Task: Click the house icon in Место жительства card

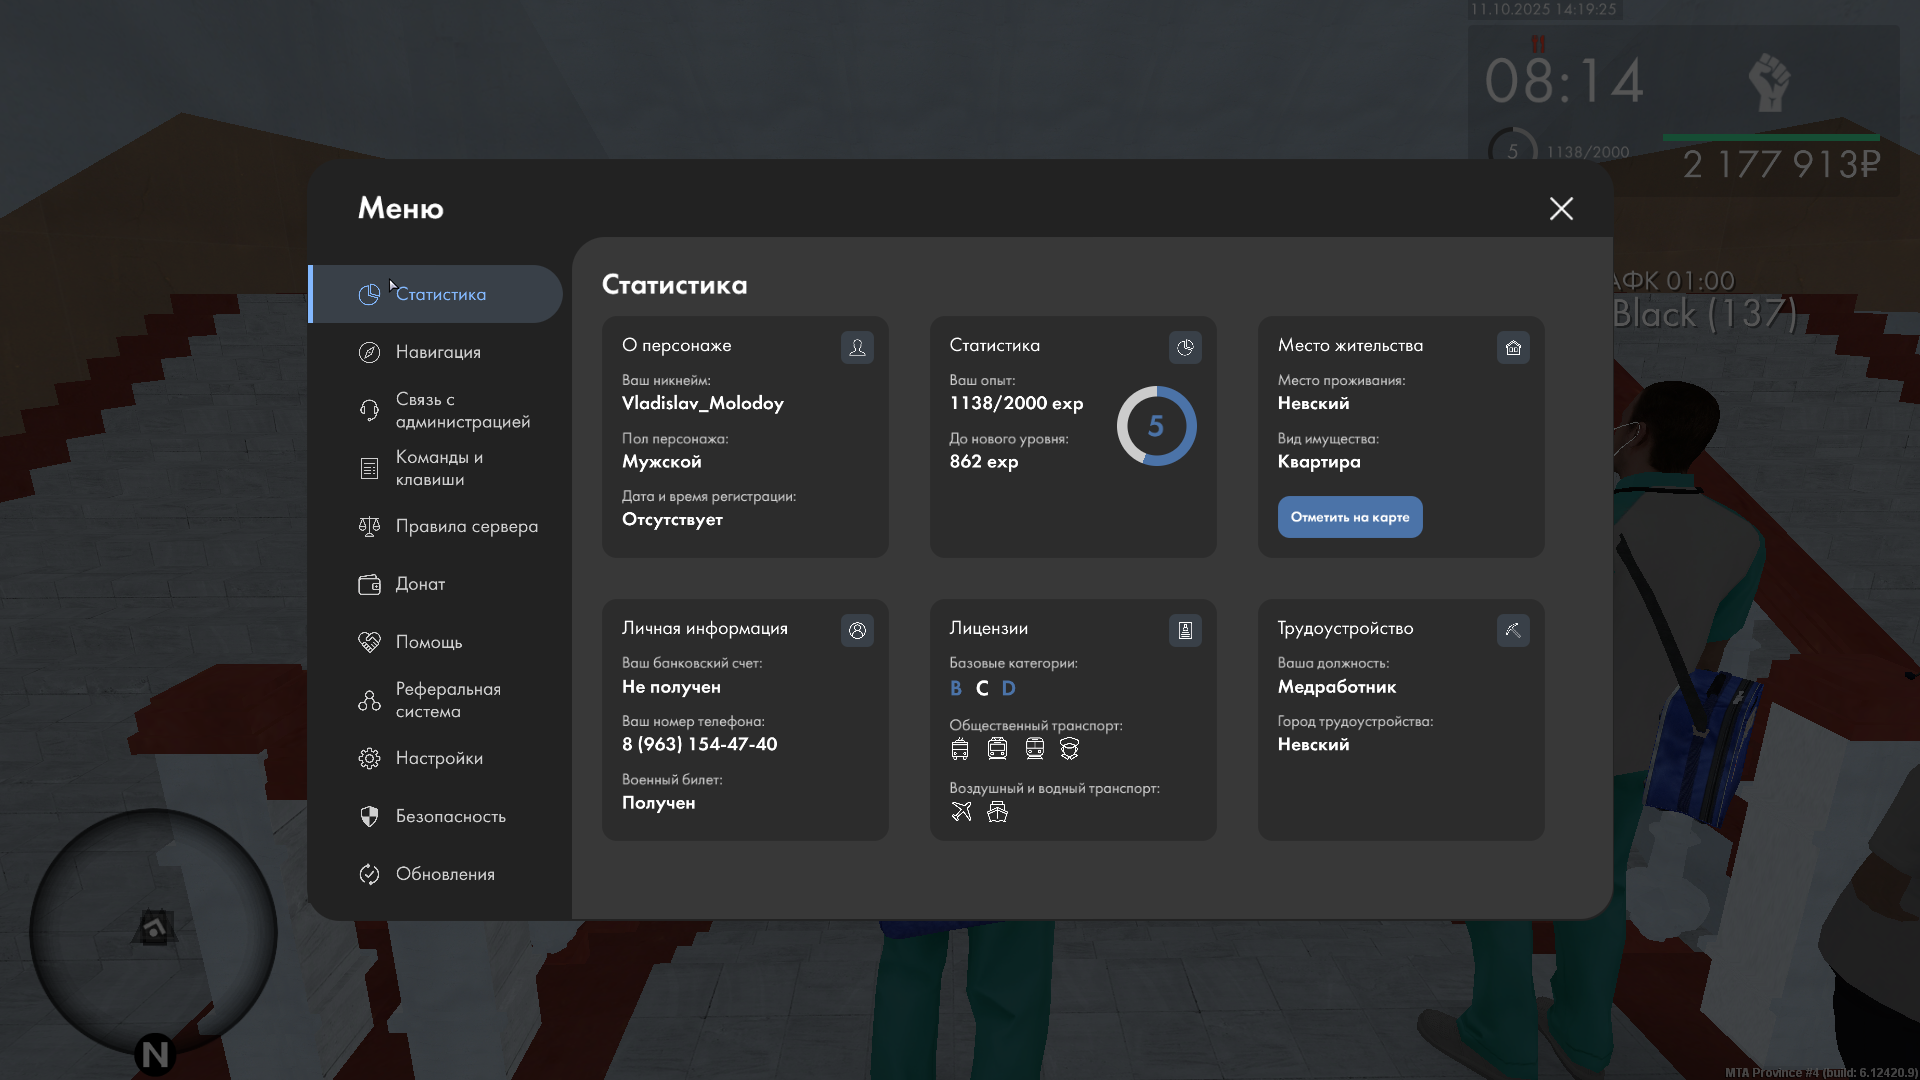Action: (x=1513, y=347)
